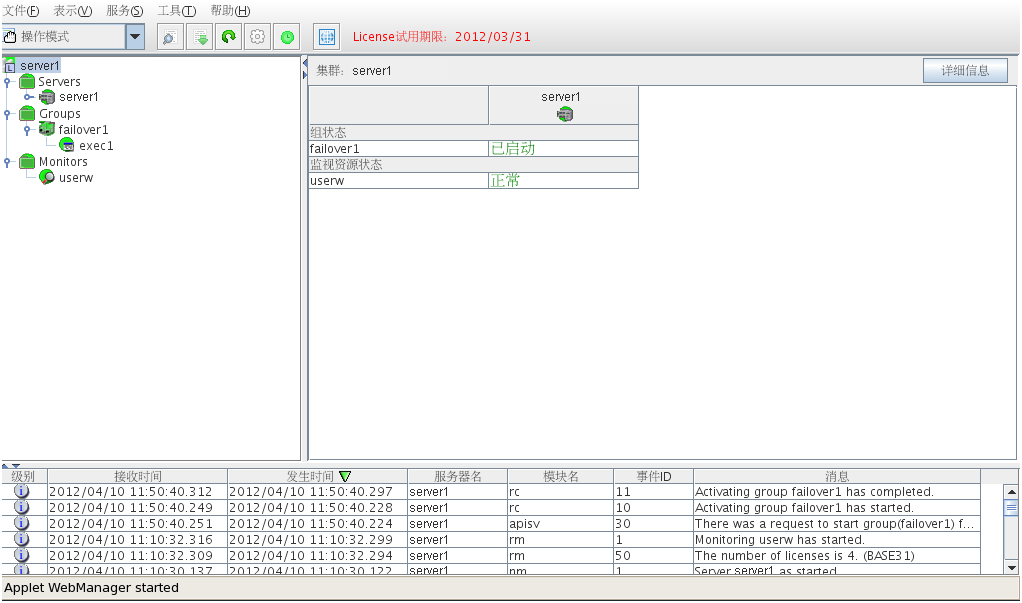The height and width of the screenshot is (603, 1022).
Task: Collapse the Groups tree node
Action: coord(7,114)
